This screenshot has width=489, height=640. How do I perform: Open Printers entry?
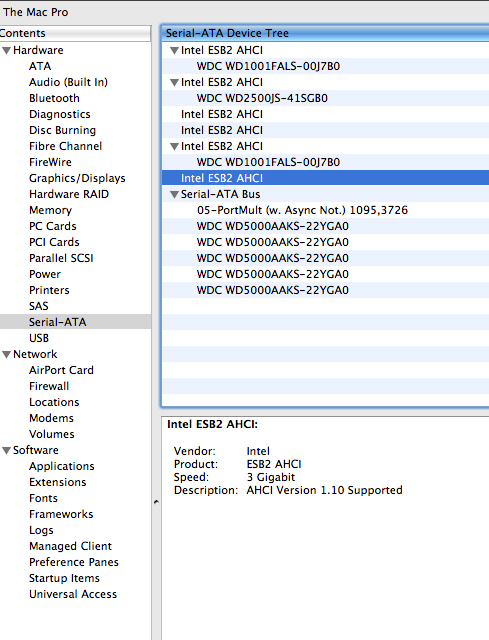pos(49,290)
